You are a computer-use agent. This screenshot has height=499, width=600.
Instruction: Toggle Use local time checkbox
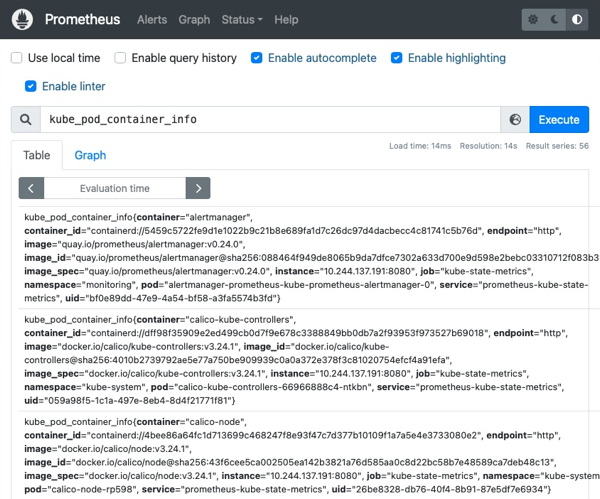pos(16,58)
